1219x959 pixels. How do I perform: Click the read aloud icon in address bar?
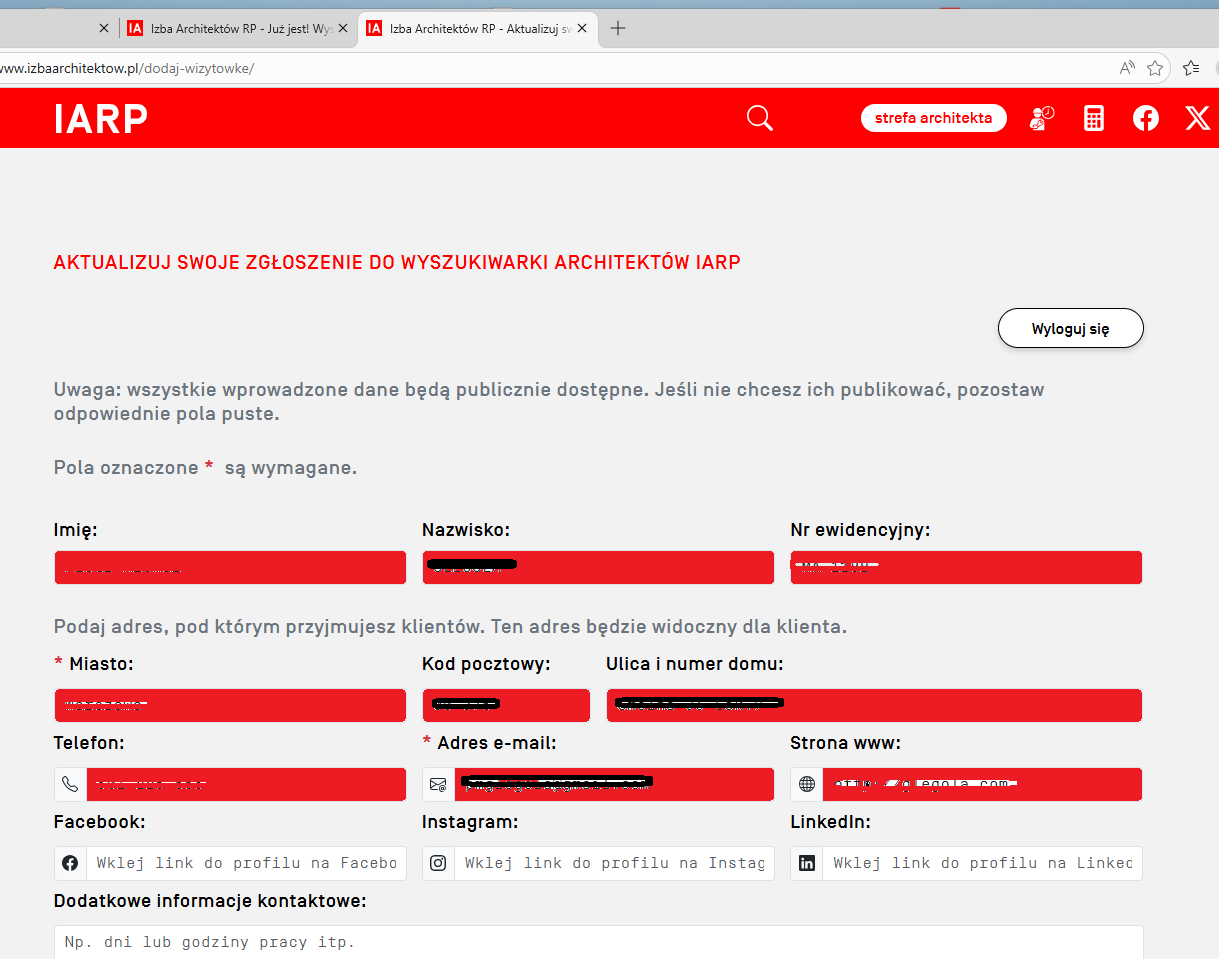[x=1127, y=68]
